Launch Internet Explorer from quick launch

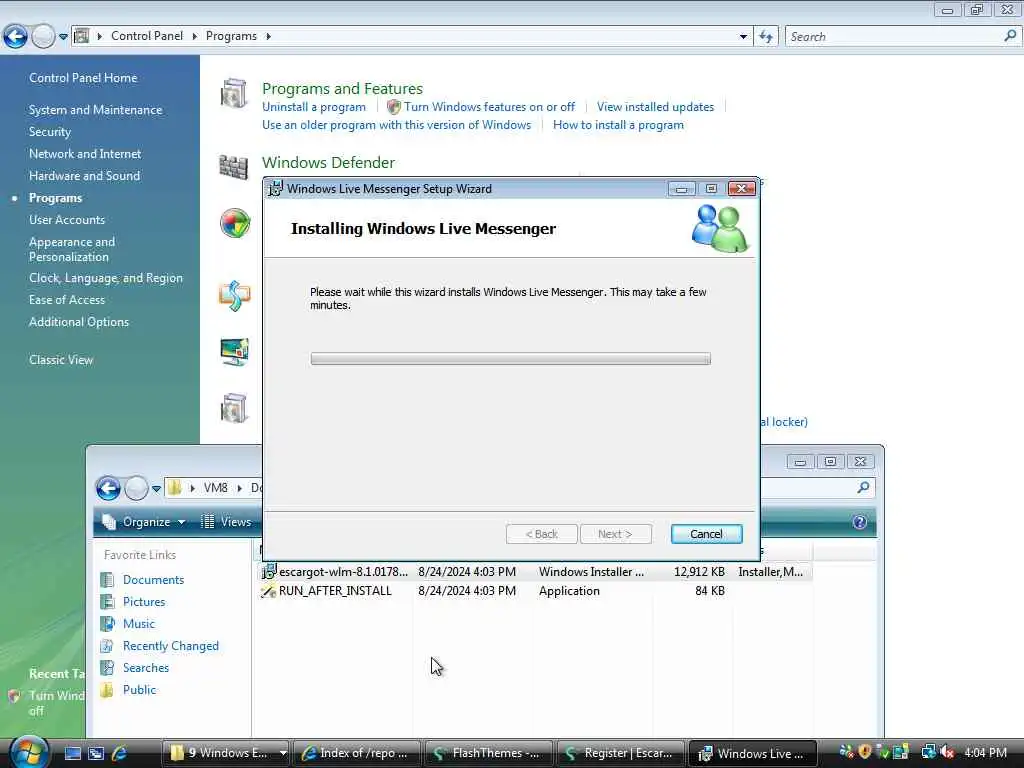pyautogui.click(x=119, y=753)
